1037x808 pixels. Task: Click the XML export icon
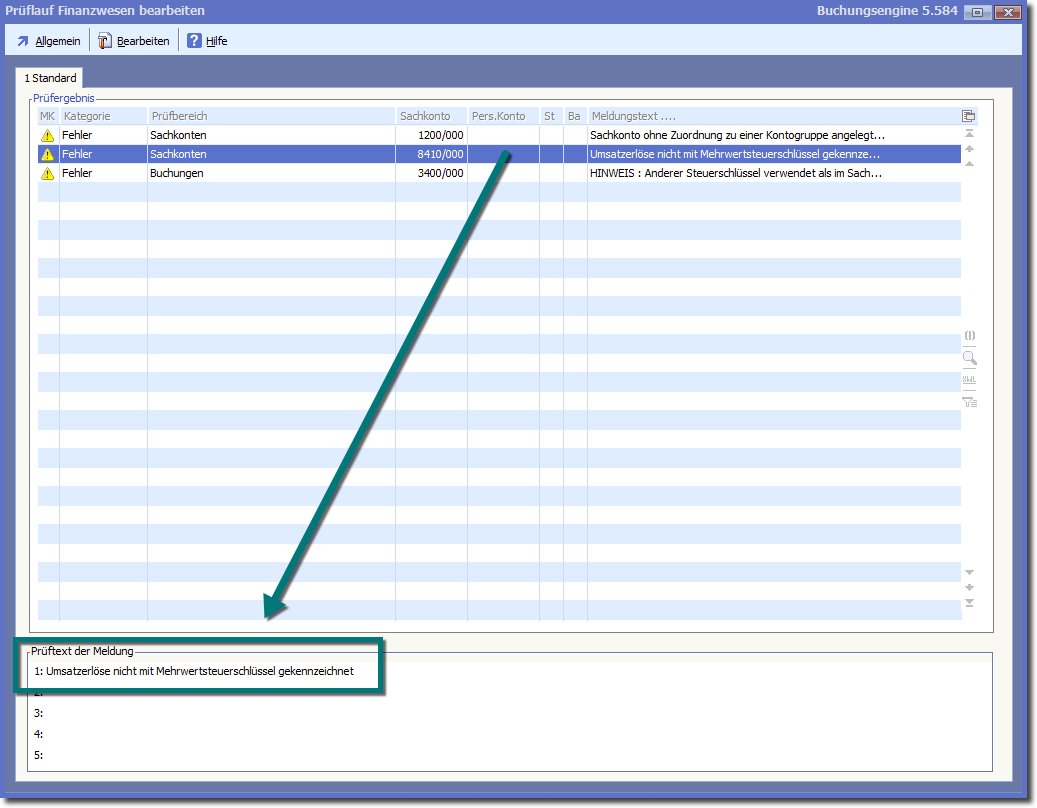[969, 380]
